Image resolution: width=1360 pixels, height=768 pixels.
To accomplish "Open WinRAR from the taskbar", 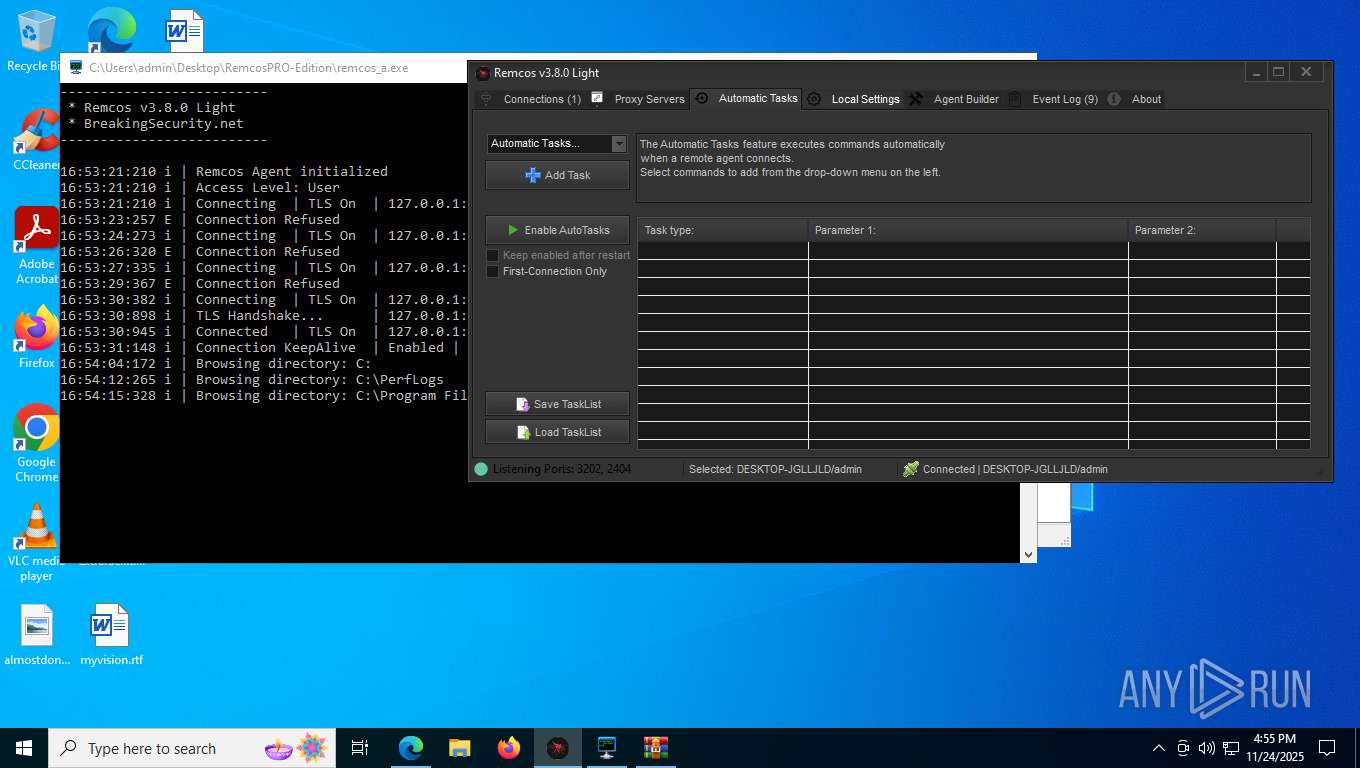I will click(x=656, y=748).
